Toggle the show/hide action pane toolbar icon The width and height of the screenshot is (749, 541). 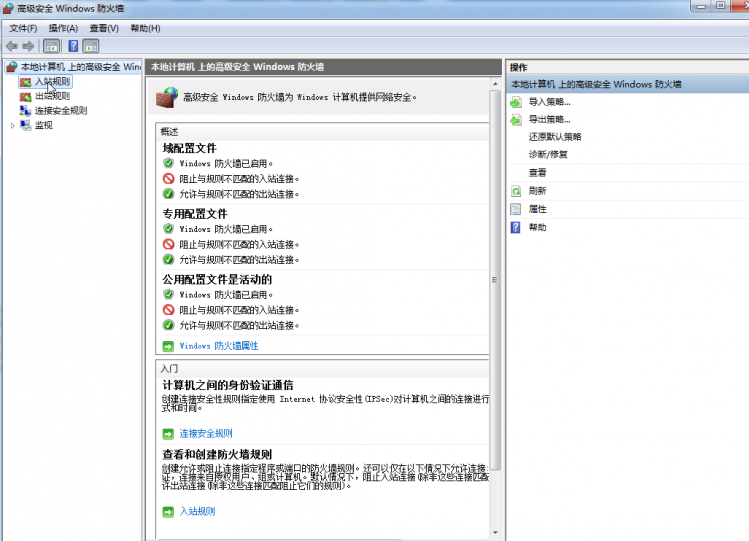[91, 46]
